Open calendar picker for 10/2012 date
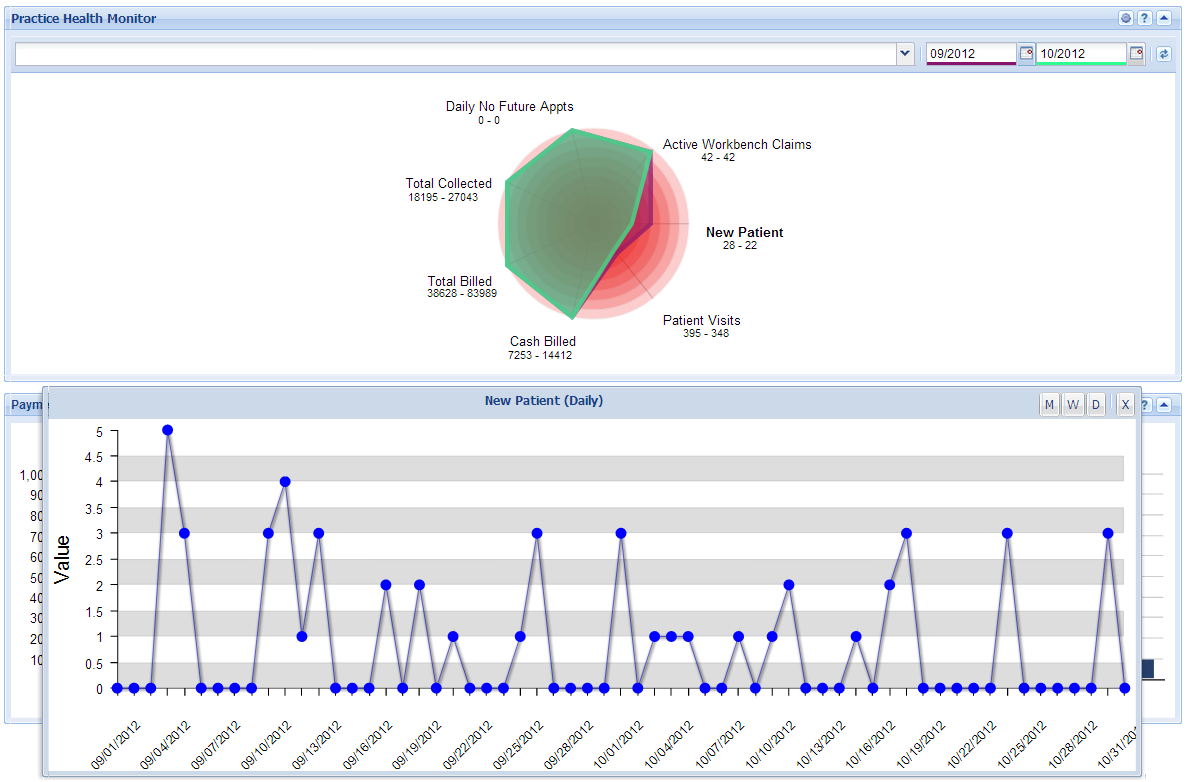 (1136, 53)
